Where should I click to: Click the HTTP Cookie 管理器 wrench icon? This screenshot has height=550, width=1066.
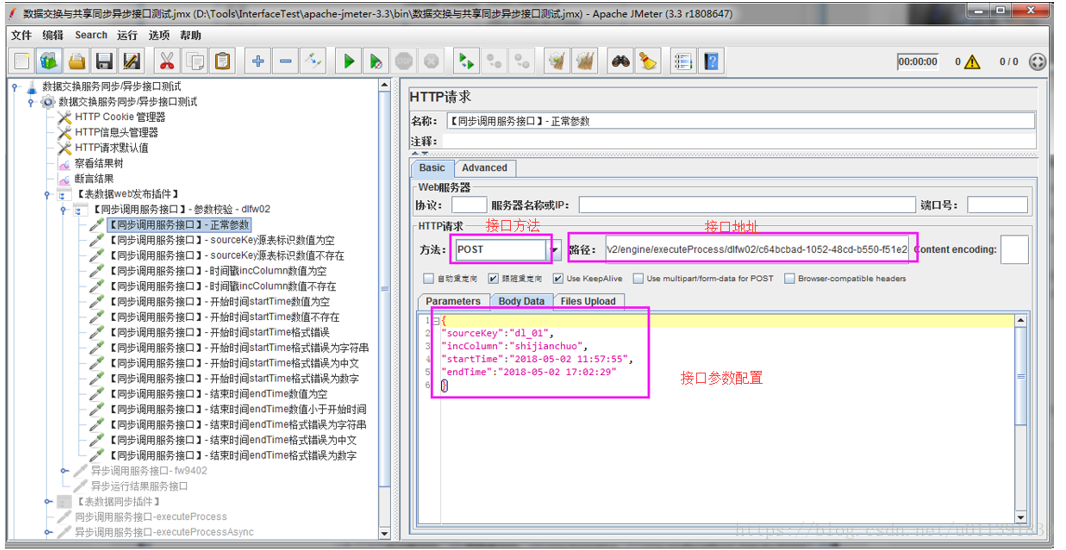65,117
